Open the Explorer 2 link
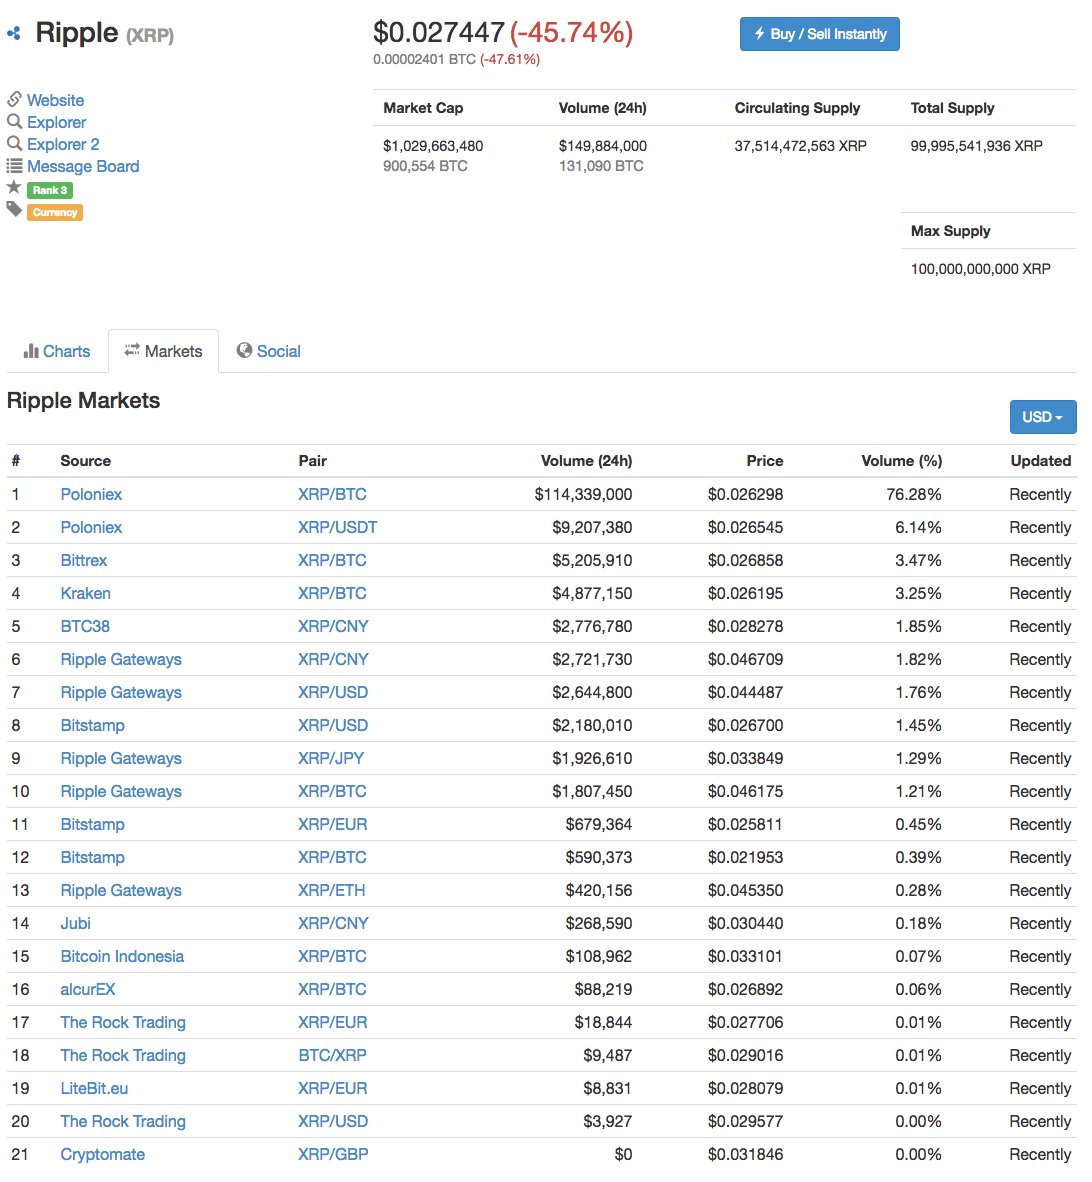 (x=63, y=144)
